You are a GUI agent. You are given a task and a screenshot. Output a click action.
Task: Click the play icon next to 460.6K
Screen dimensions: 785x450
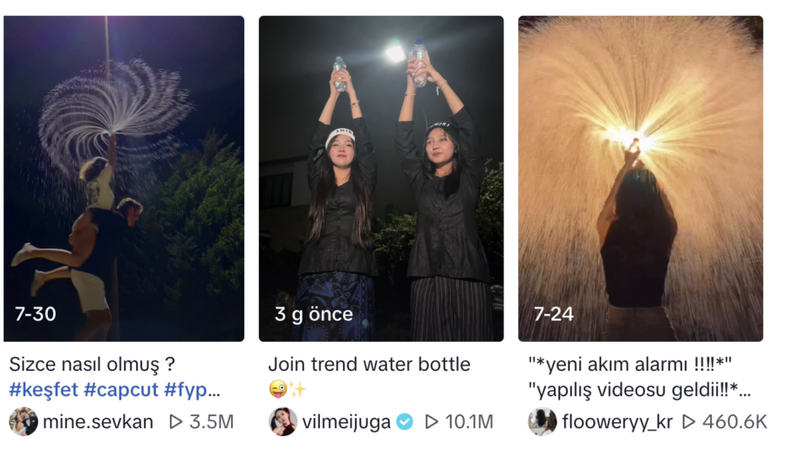(689, 422)
